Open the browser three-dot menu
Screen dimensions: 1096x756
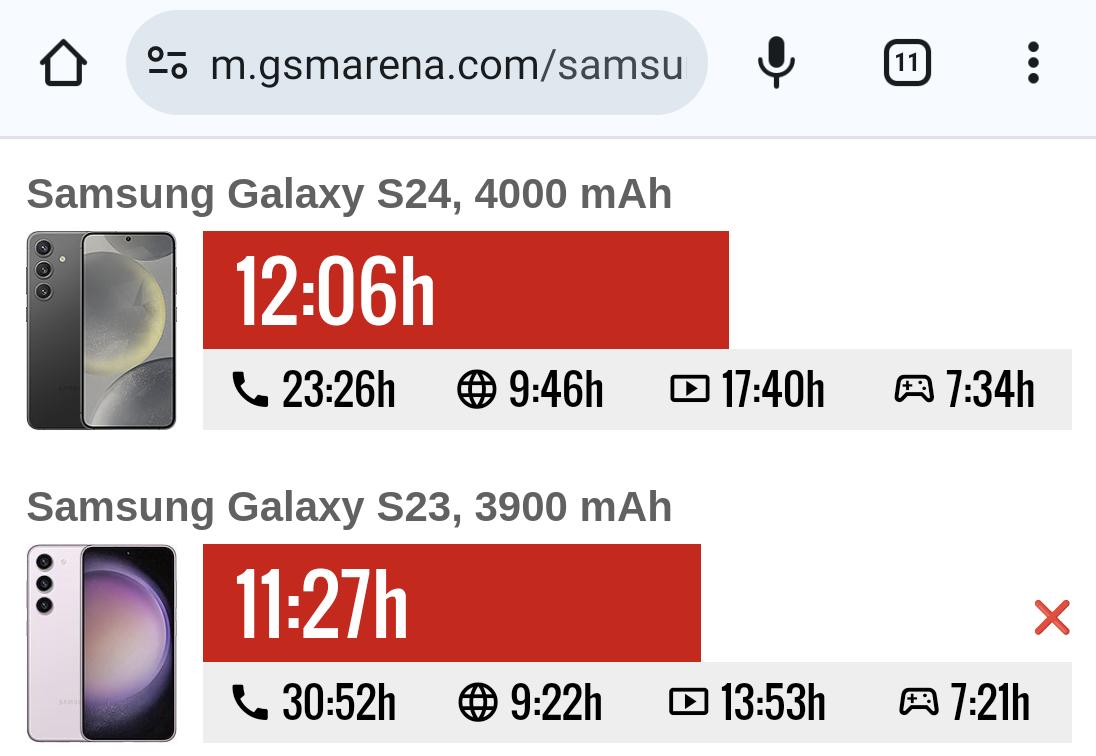(x=1033, y=64)
